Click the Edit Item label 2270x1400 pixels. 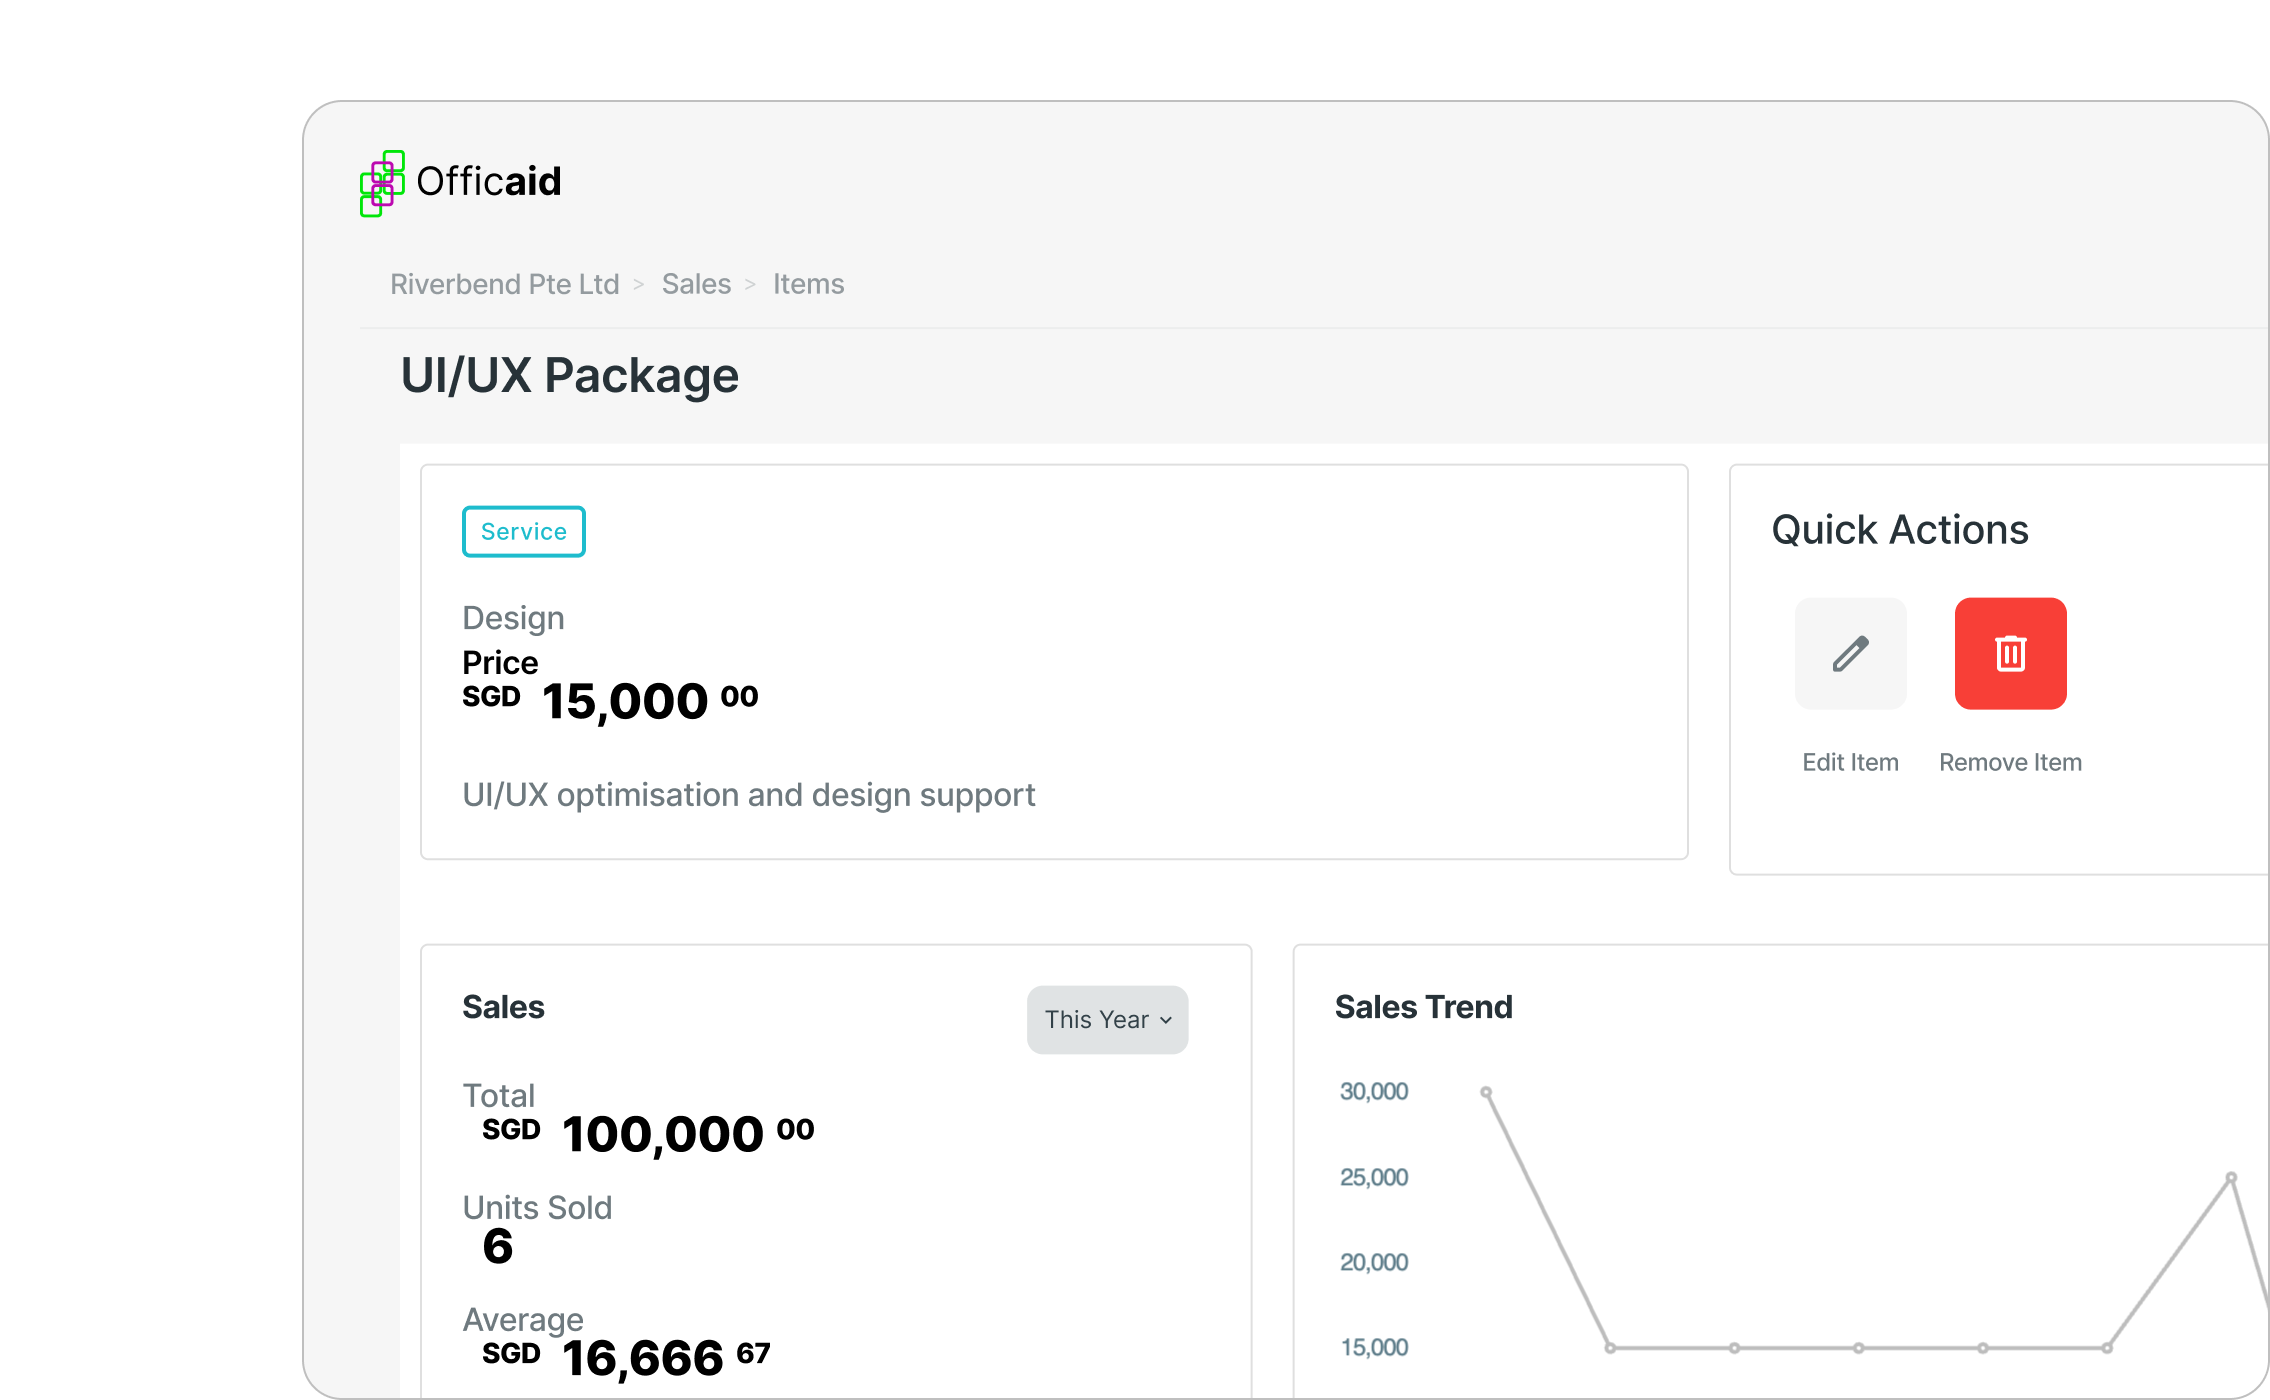pyautogui.click(x=1850, y=762)
